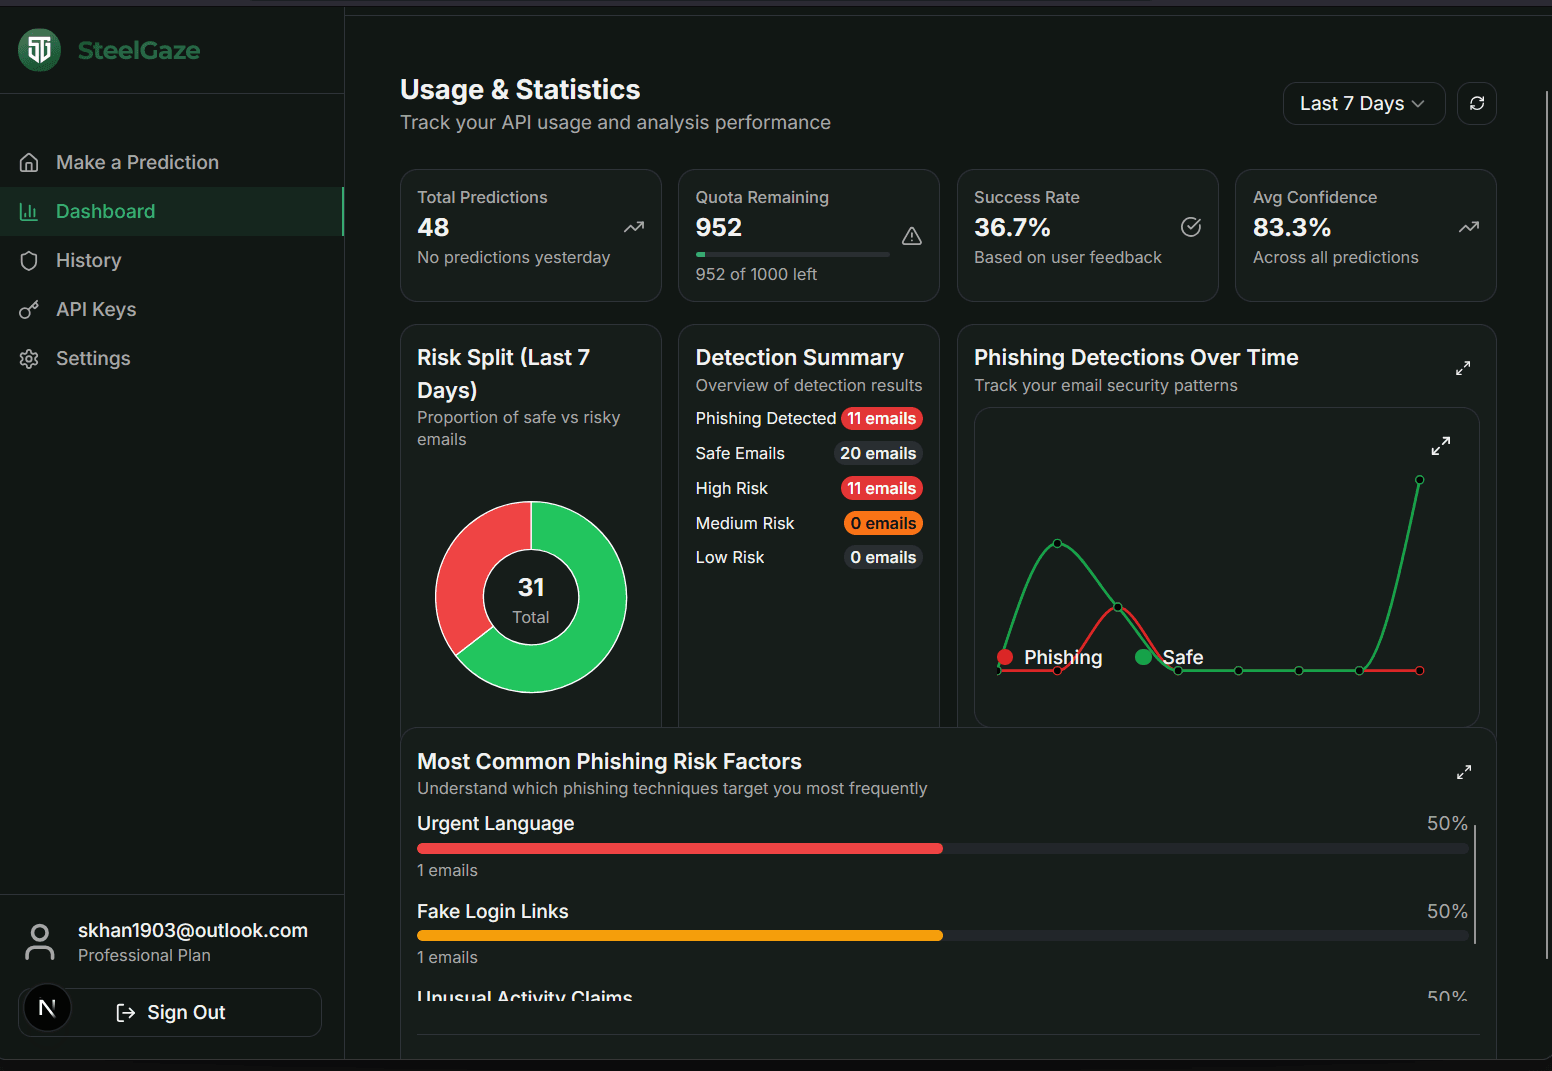This screenshot has width=1552, height=1071.
Task: Click the round N badge icon
Action: click(47, 1008)
